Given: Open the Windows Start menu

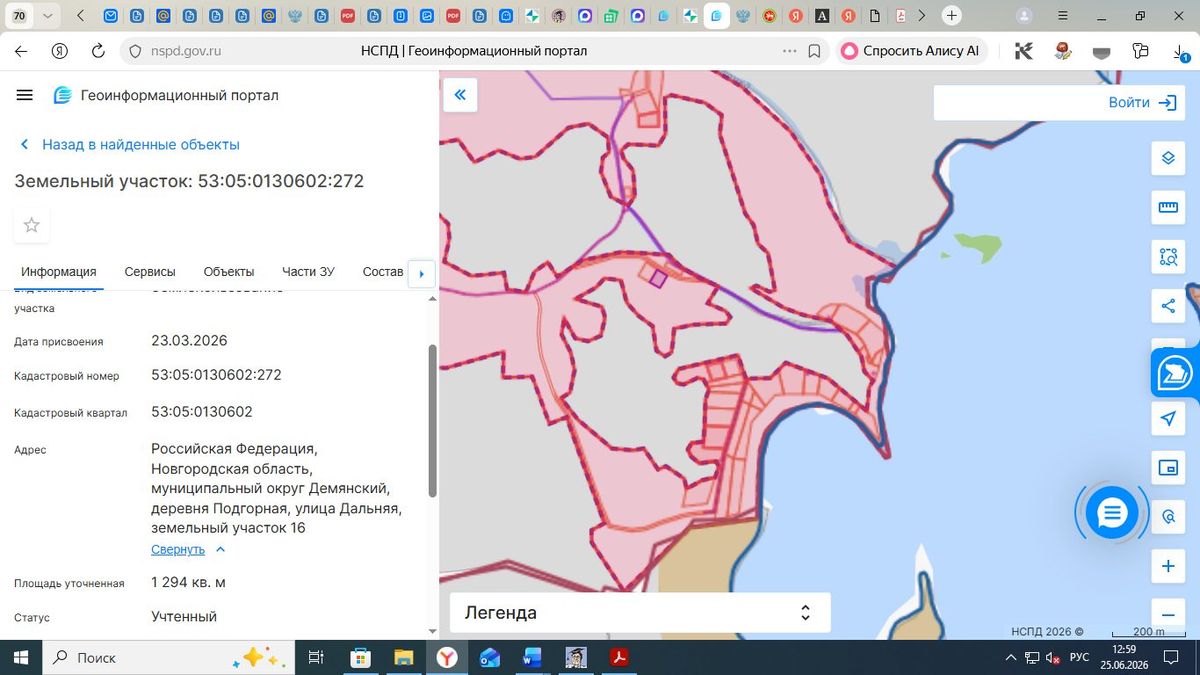Looking at the screenshot, I should pyautogui.click(x=20, y=657).
